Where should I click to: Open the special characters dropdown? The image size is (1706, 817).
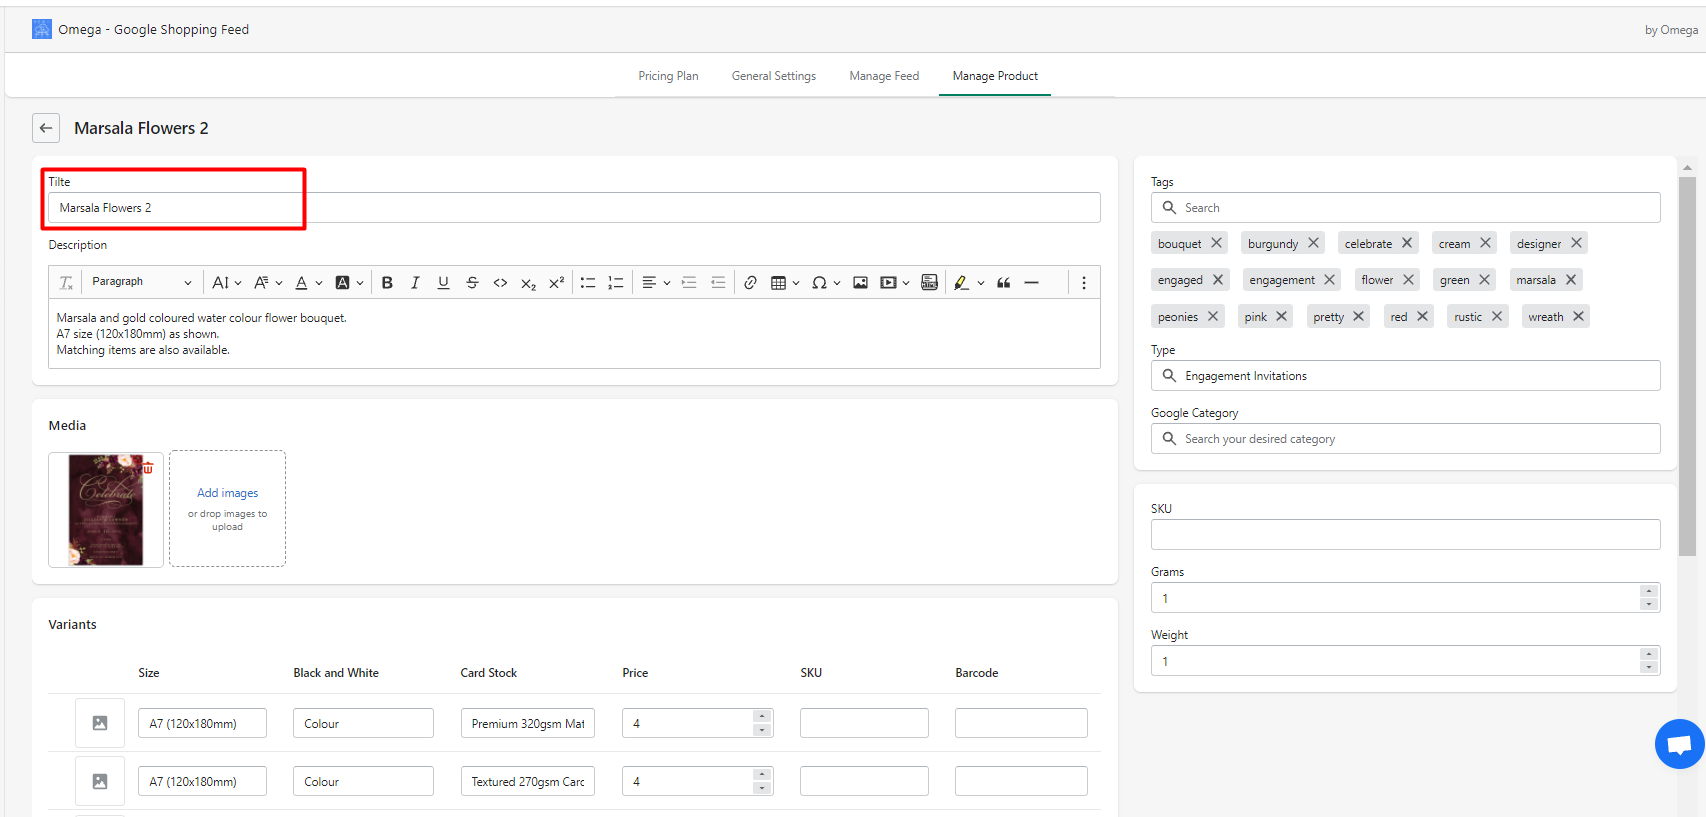826,283
